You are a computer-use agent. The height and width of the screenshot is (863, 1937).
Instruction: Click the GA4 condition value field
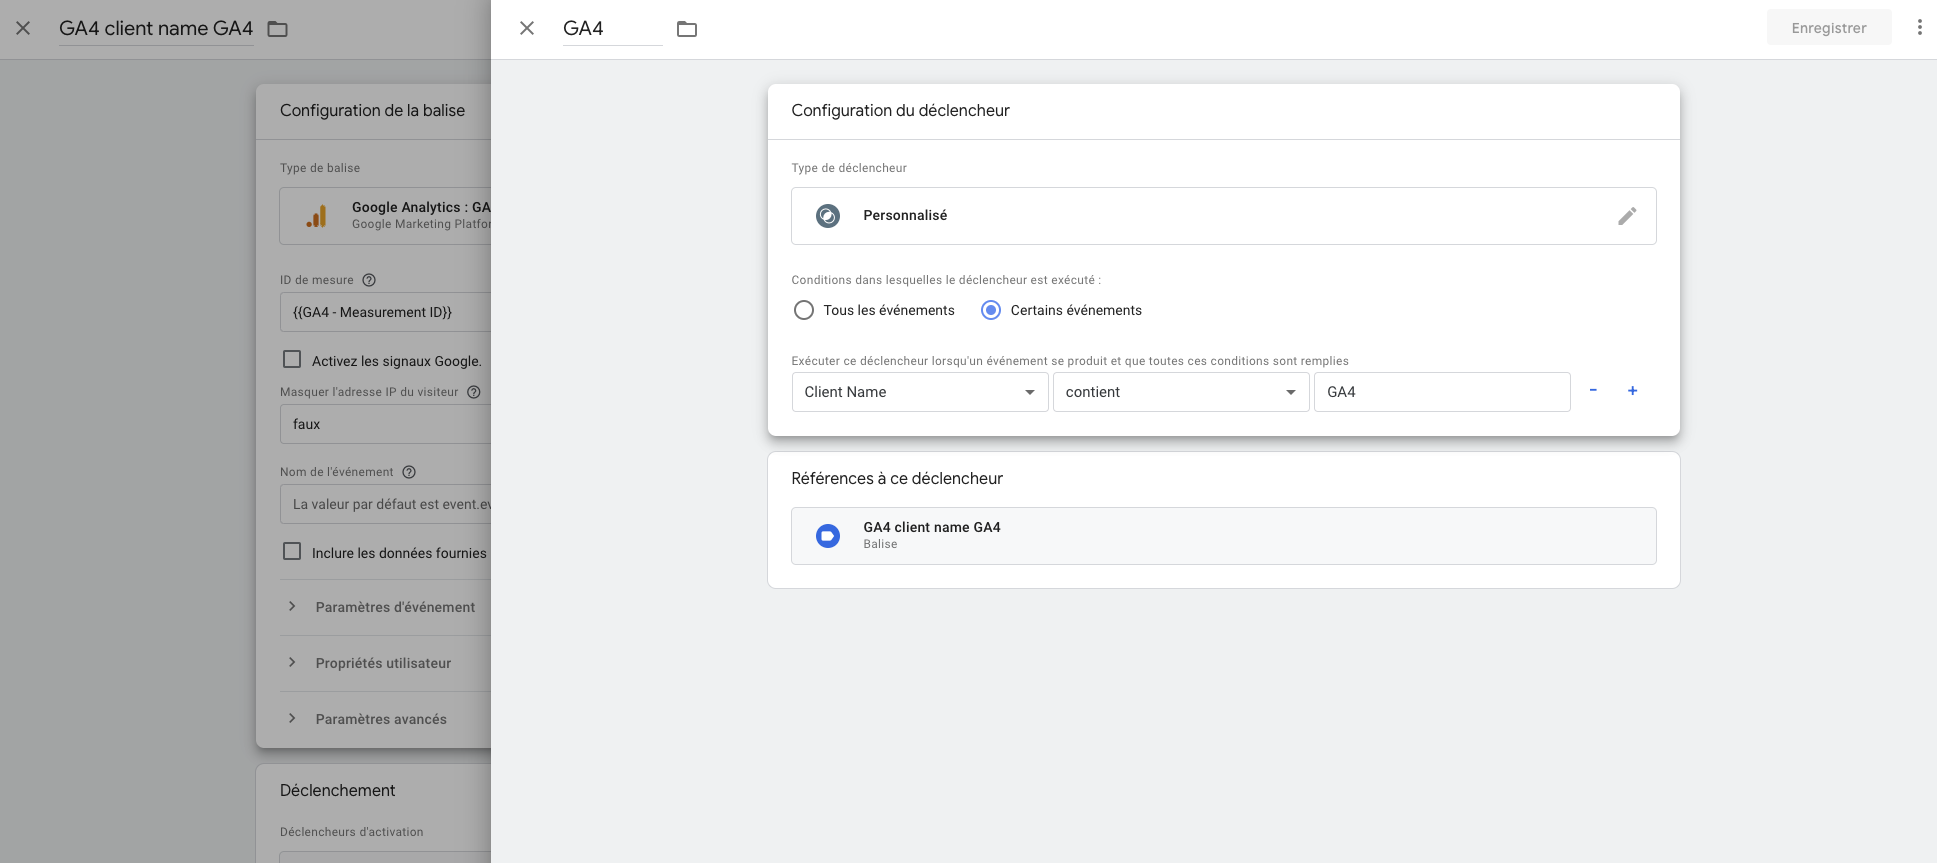(x=1442, y=392)
